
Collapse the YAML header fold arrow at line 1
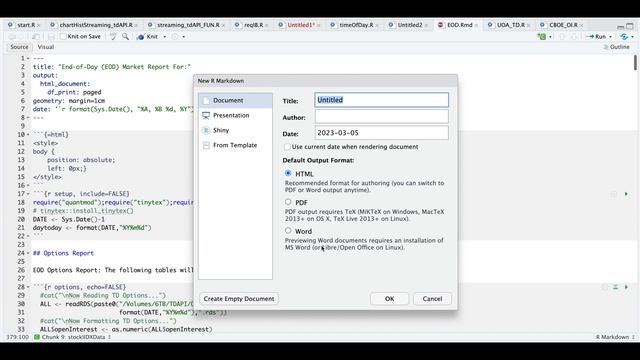(x=28, y=59)
